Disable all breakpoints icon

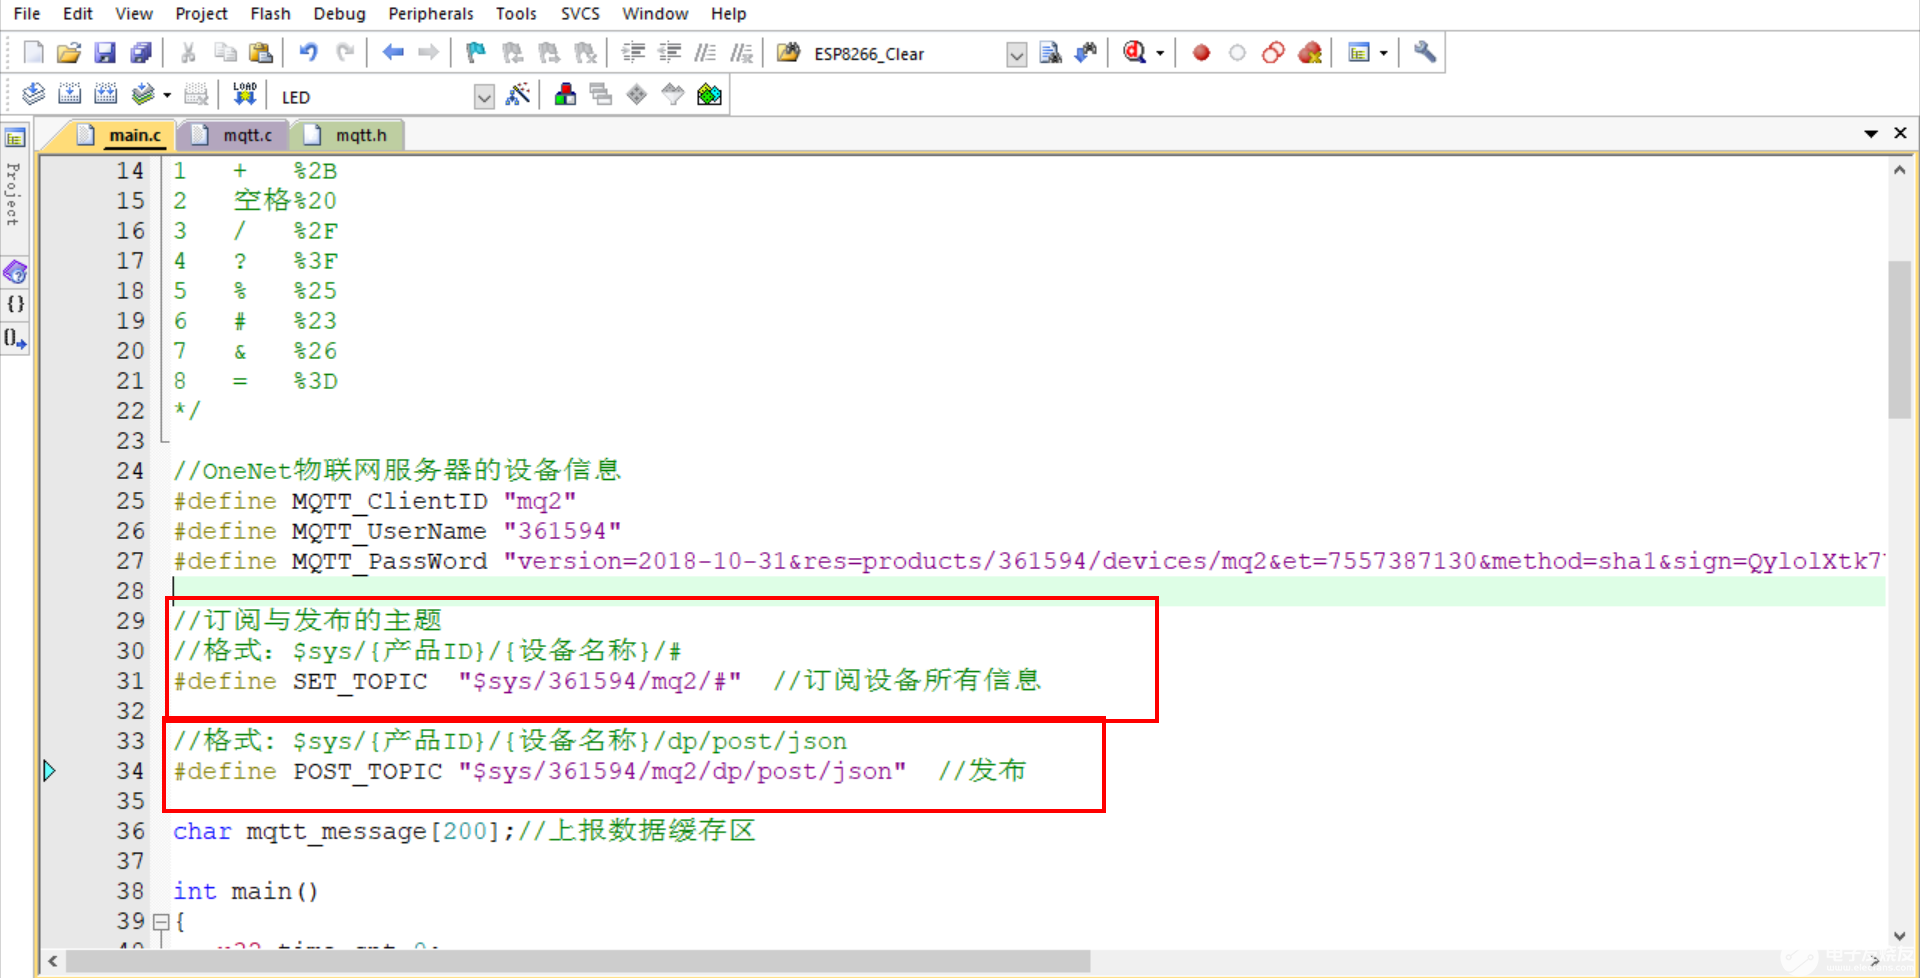[1273, 53]
